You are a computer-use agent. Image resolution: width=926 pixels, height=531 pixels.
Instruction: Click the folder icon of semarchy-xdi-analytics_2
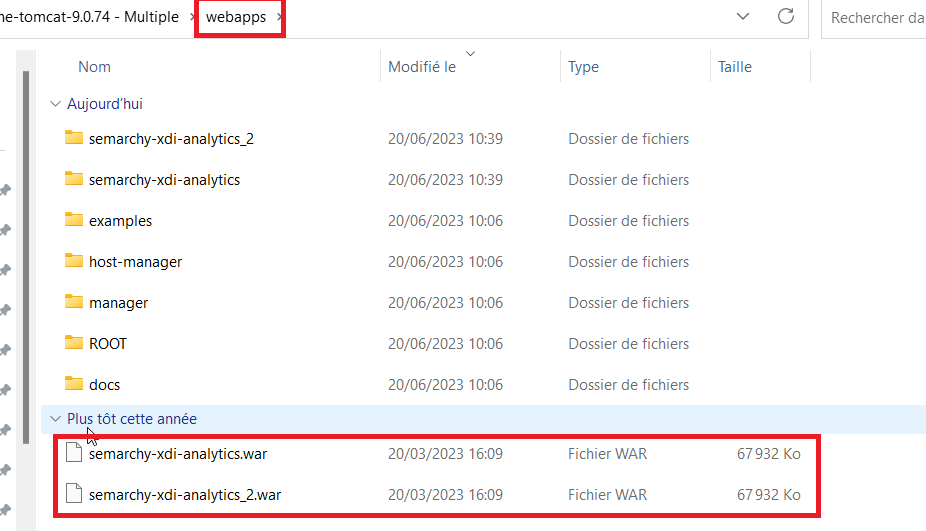74,138
